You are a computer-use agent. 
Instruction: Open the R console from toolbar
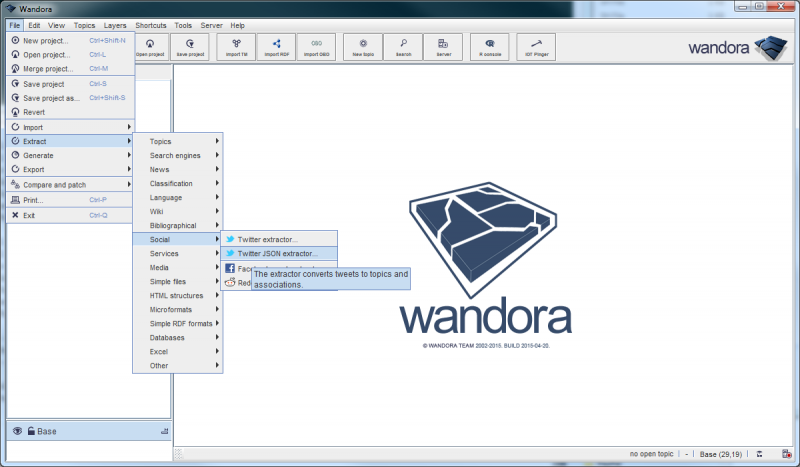(489, 46)
